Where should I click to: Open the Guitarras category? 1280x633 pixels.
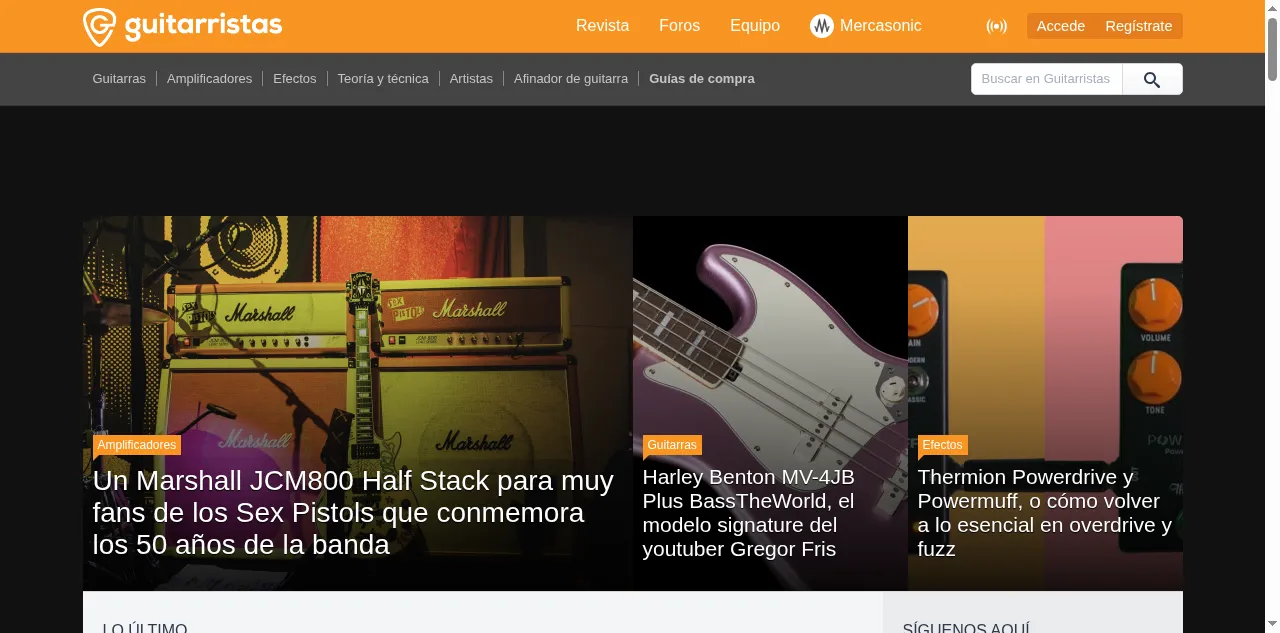click(119, 78)
